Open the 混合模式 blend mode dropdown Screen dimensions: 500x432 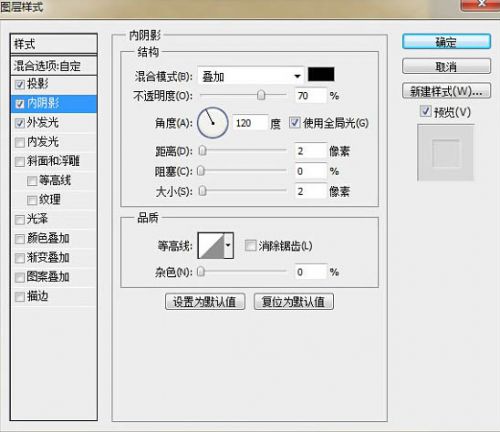[x=251, y=76]
